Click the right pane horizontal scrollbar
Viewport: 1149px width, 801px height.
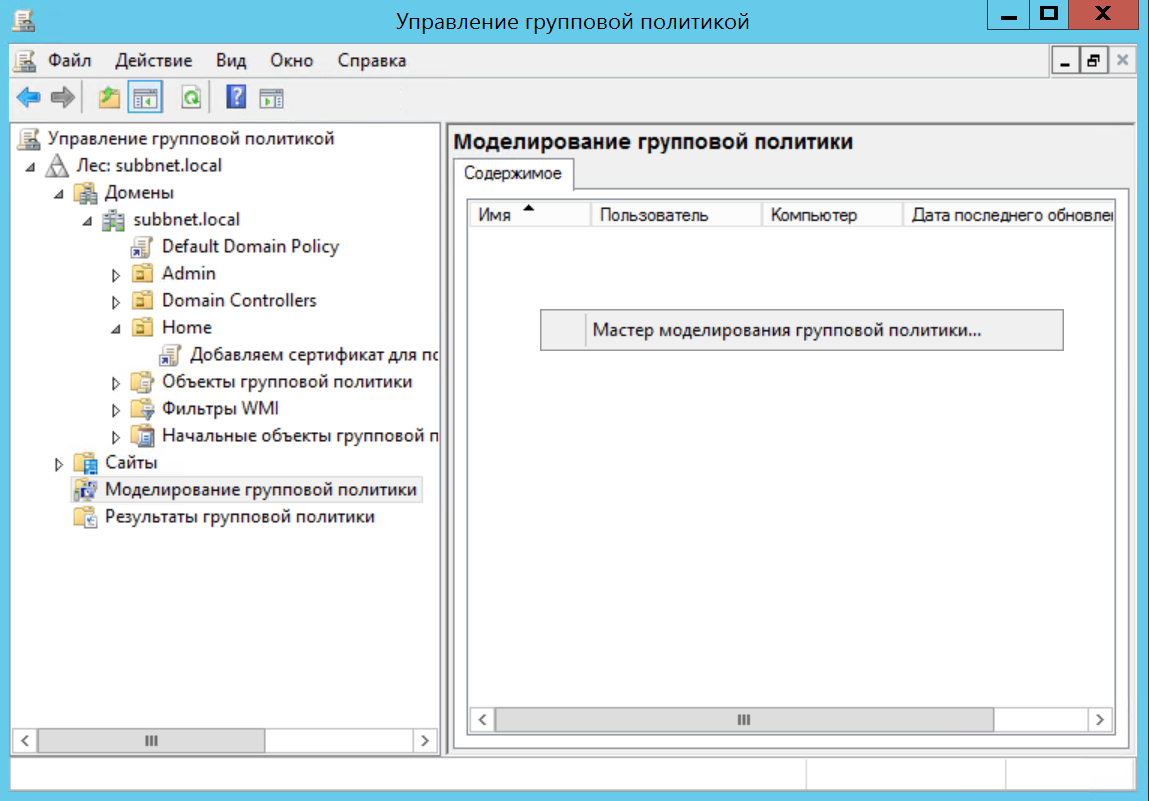[743, 720]
